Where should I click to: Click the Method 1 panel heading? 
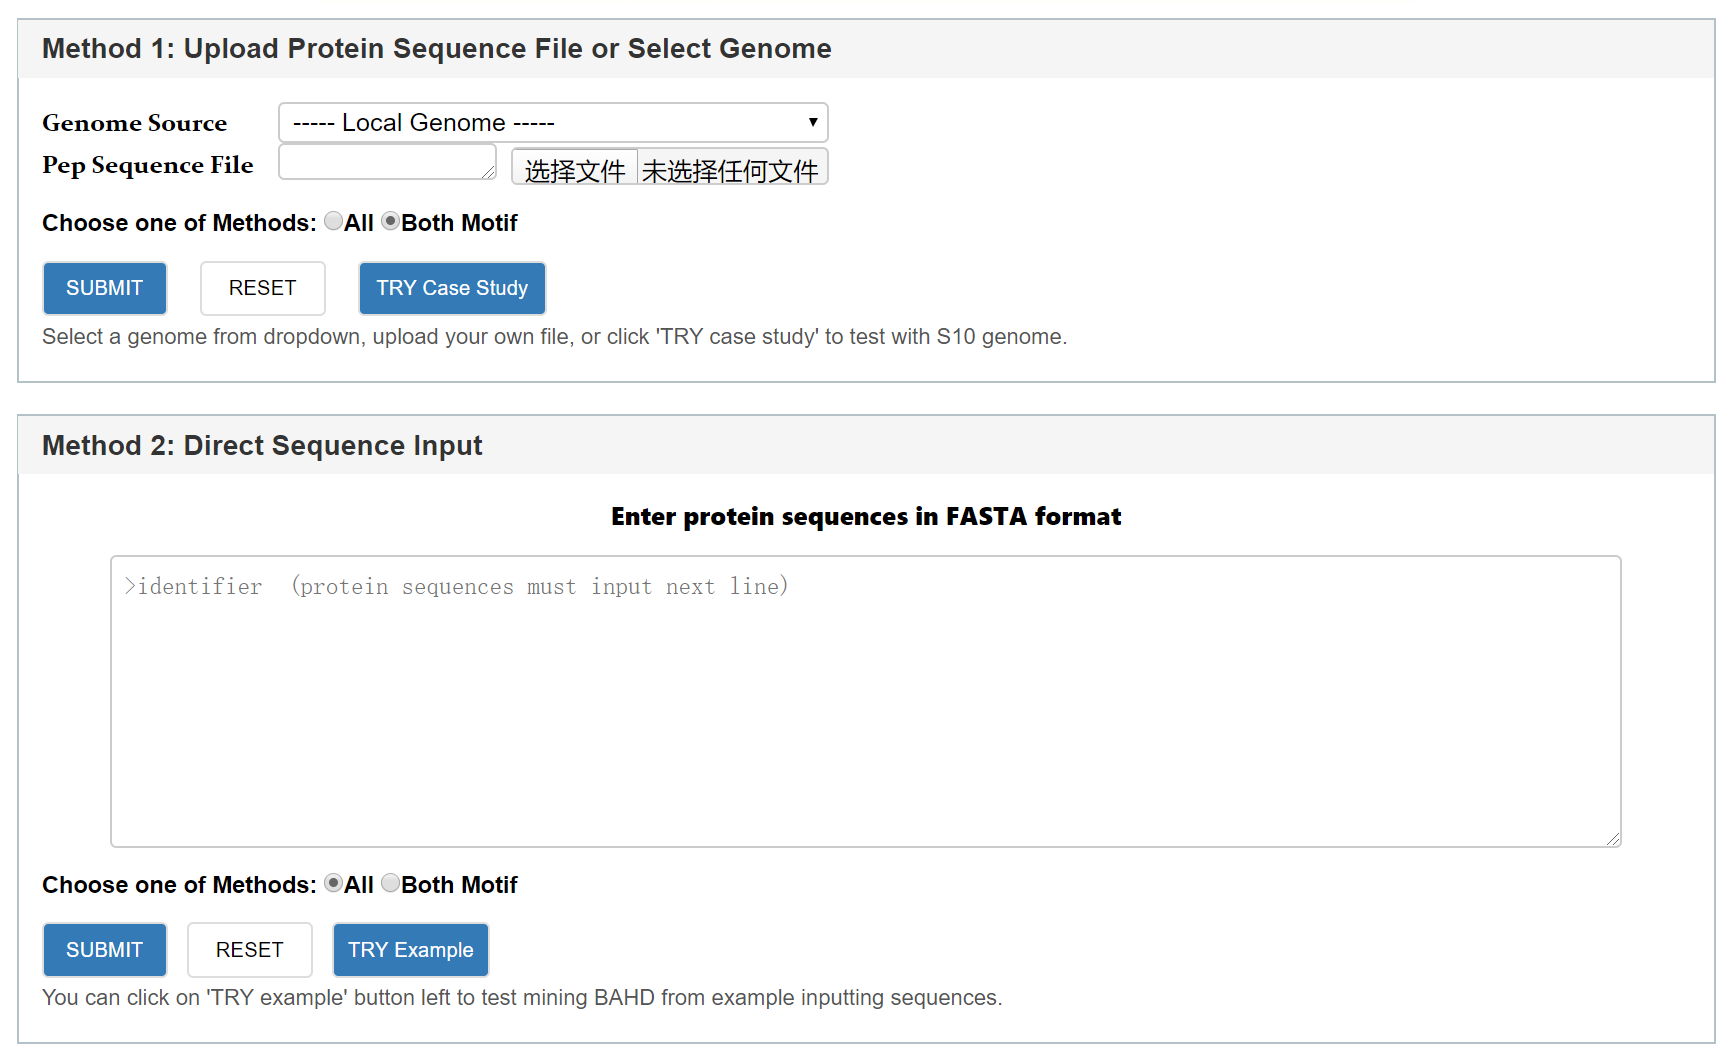[x=437, y=49]
